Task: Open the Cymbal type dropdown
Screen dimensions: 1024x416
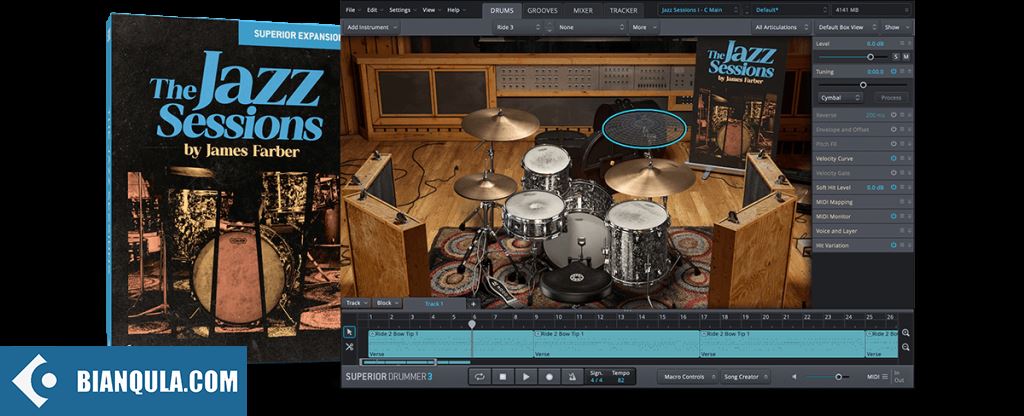Action: (x=840, y=97)
